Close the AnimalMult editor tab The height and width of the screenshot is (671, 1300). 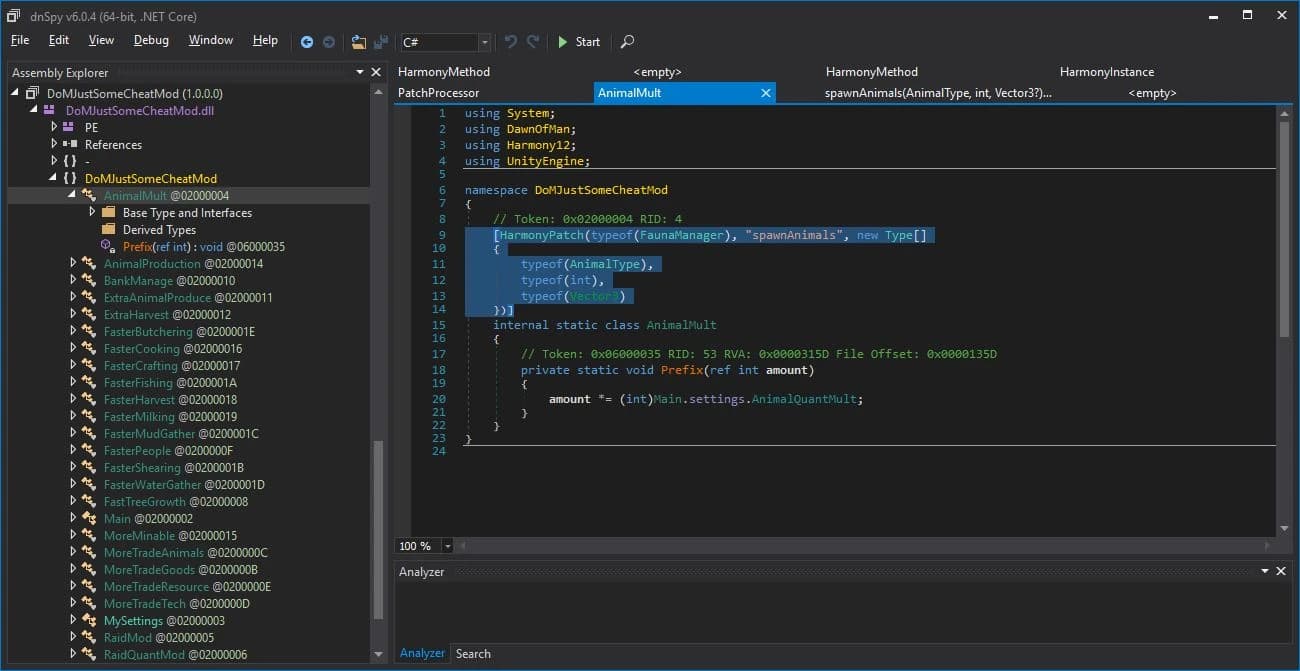click(766, 93)
